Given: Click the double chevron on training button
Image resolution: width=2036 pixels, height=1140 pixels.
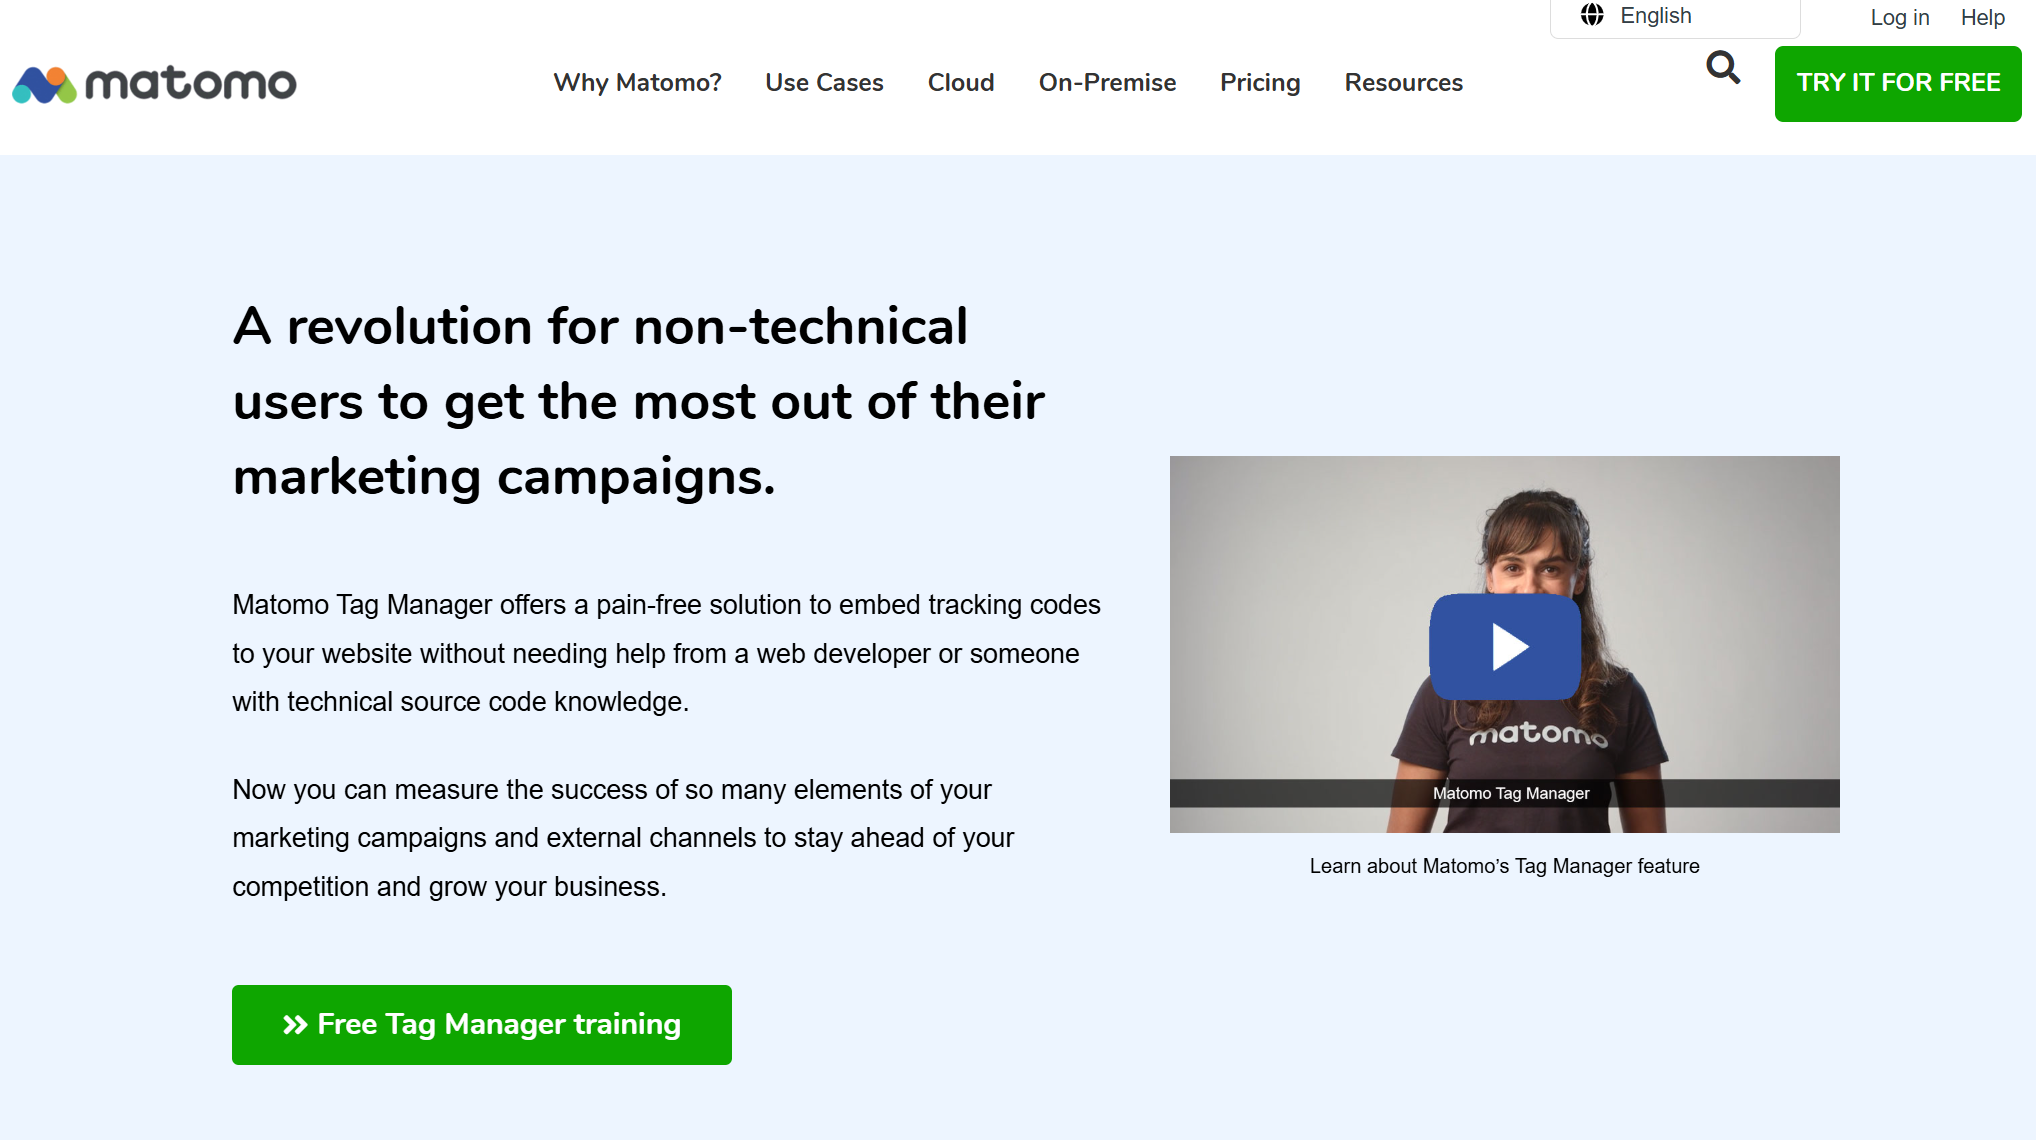Looking at the screenshot, I should pyautogui.click(x=295, y=1025).
